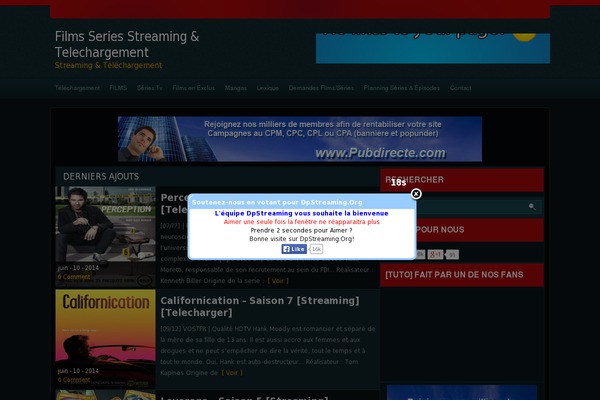Open the Lexique menu item
The image size is (600, 400).
(x=268, y=88)
